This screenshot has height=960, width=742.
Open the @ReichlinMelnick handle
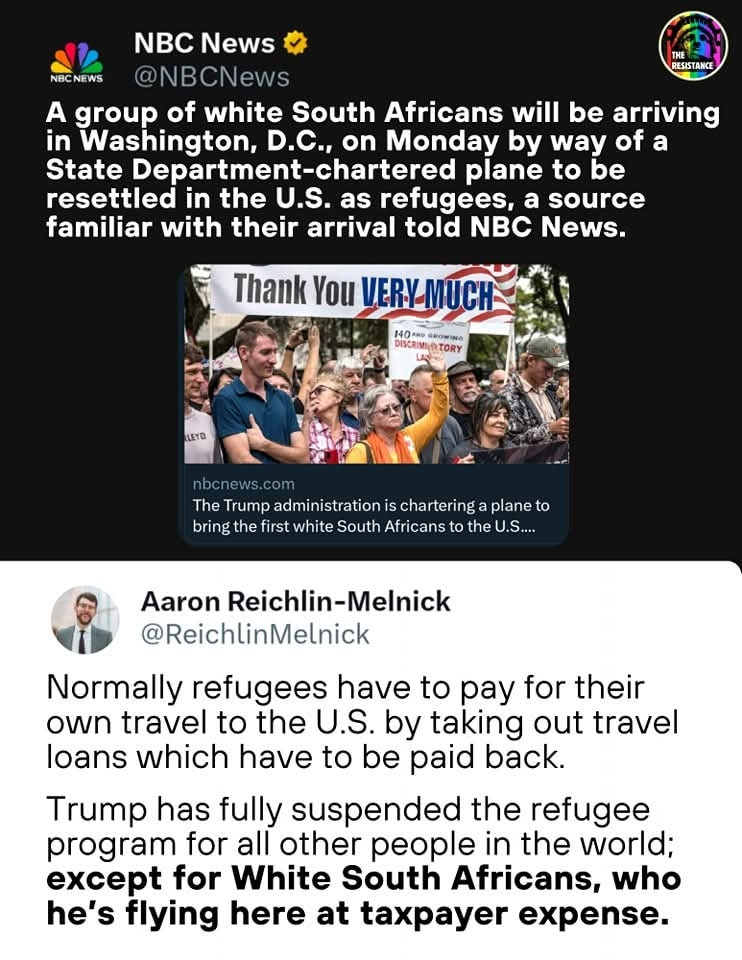click(255, 634)
